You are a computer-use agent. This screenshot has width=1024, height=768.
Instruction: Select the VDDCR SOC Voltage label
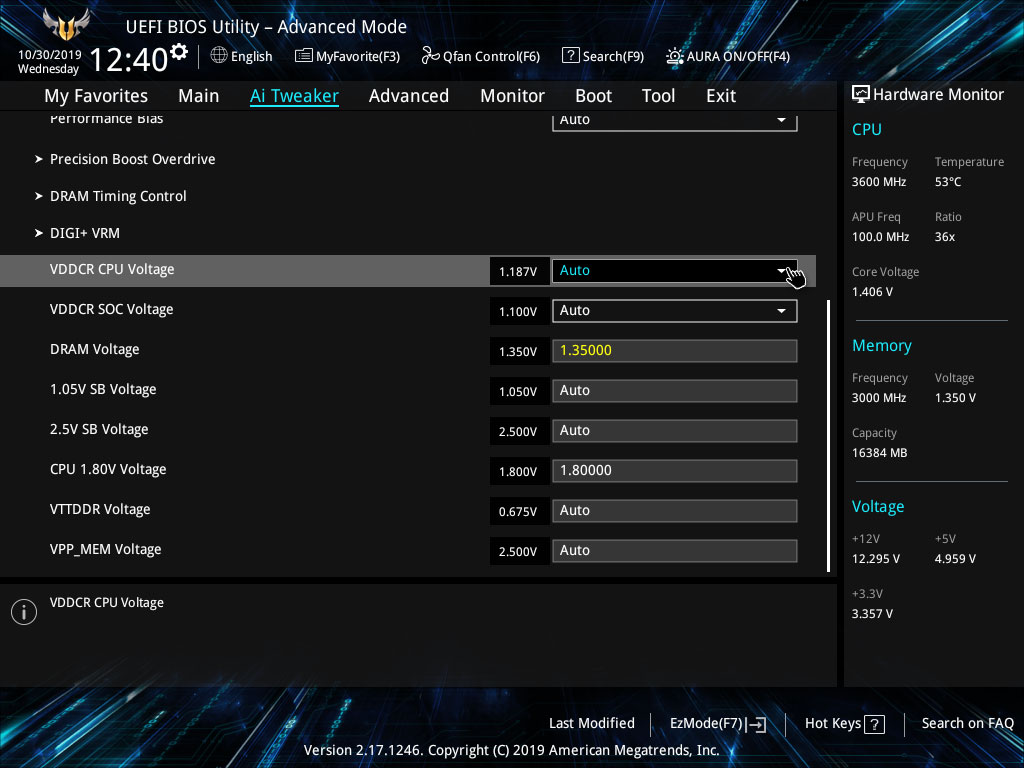(112, 310)
